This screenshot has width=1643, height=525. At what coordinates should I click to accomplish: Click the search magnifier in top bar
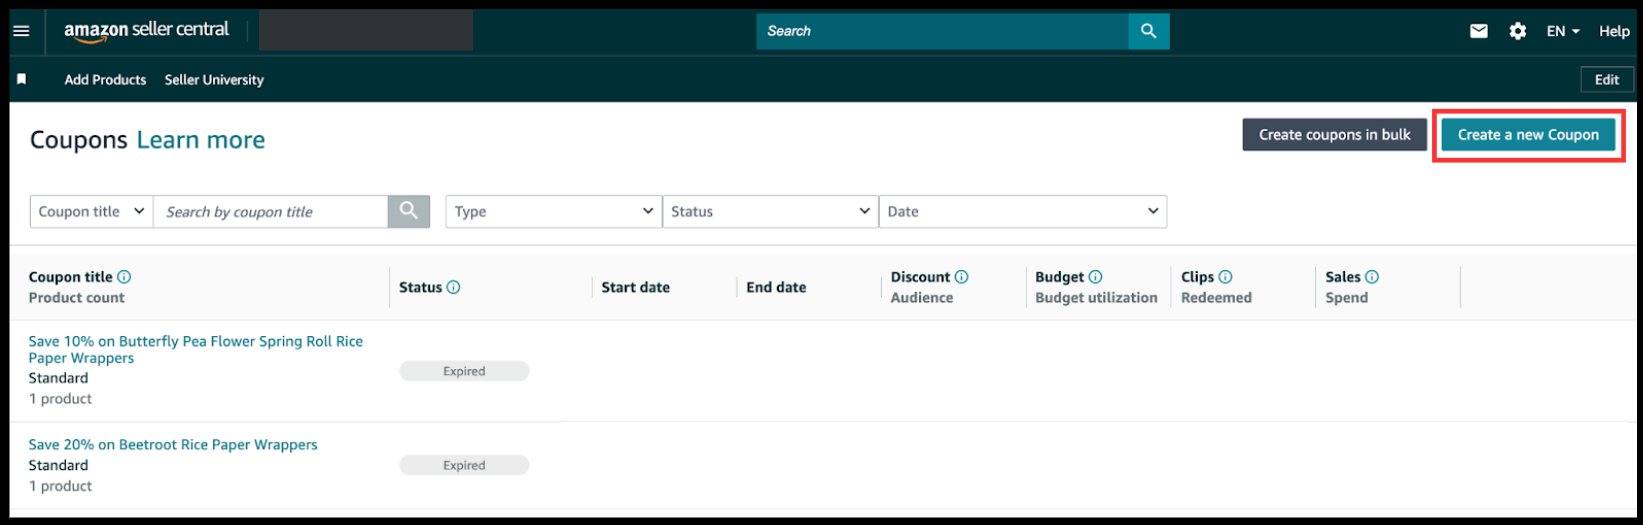(1148, 31)
